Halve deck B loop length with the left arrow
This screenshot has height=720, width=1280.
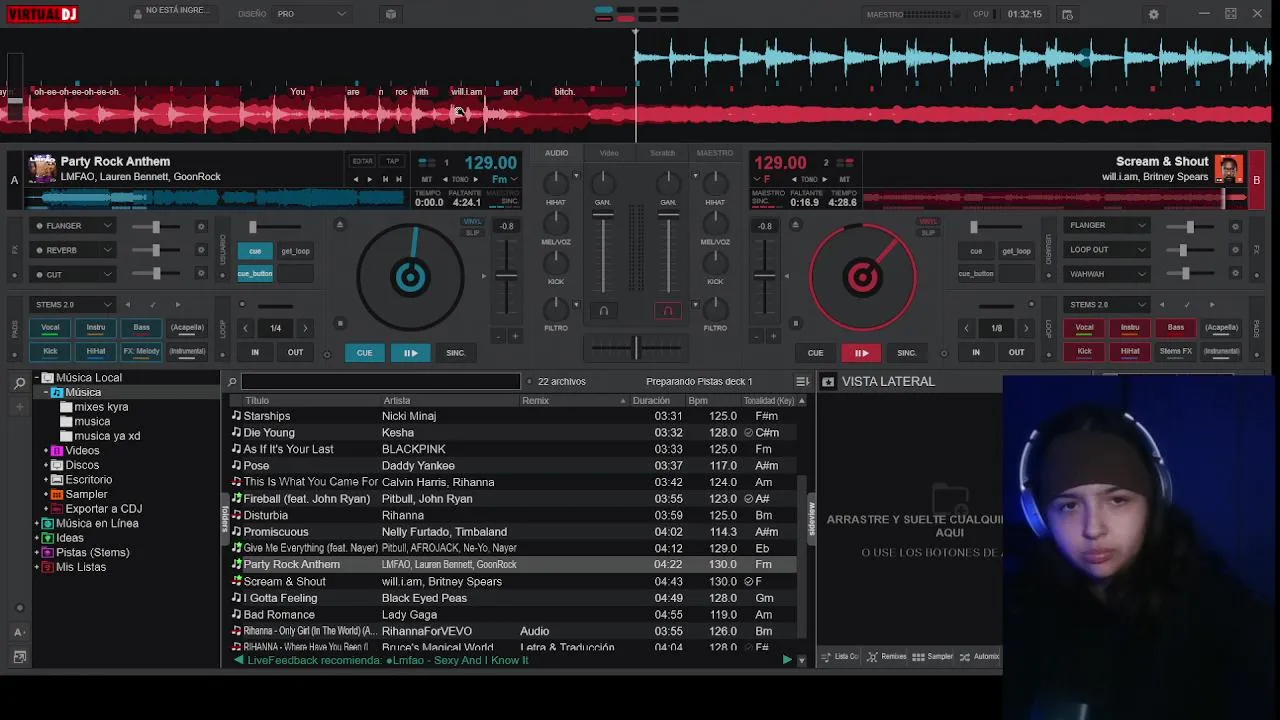[x=966, y=328]
